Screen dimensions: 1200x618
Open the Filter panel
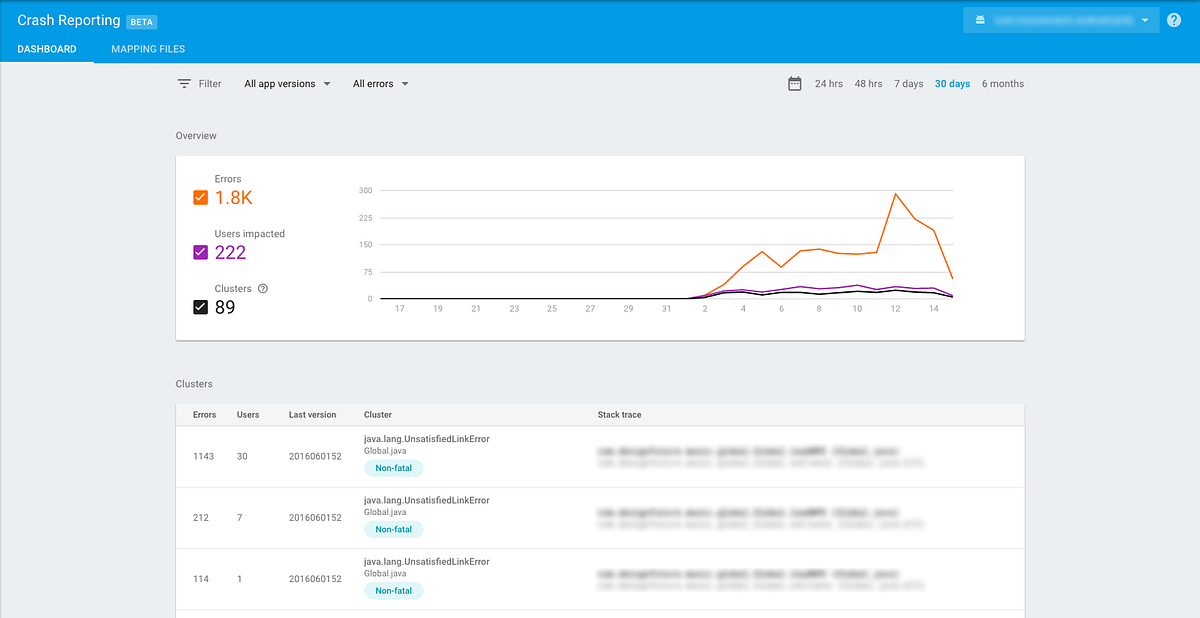coord(199,84)
